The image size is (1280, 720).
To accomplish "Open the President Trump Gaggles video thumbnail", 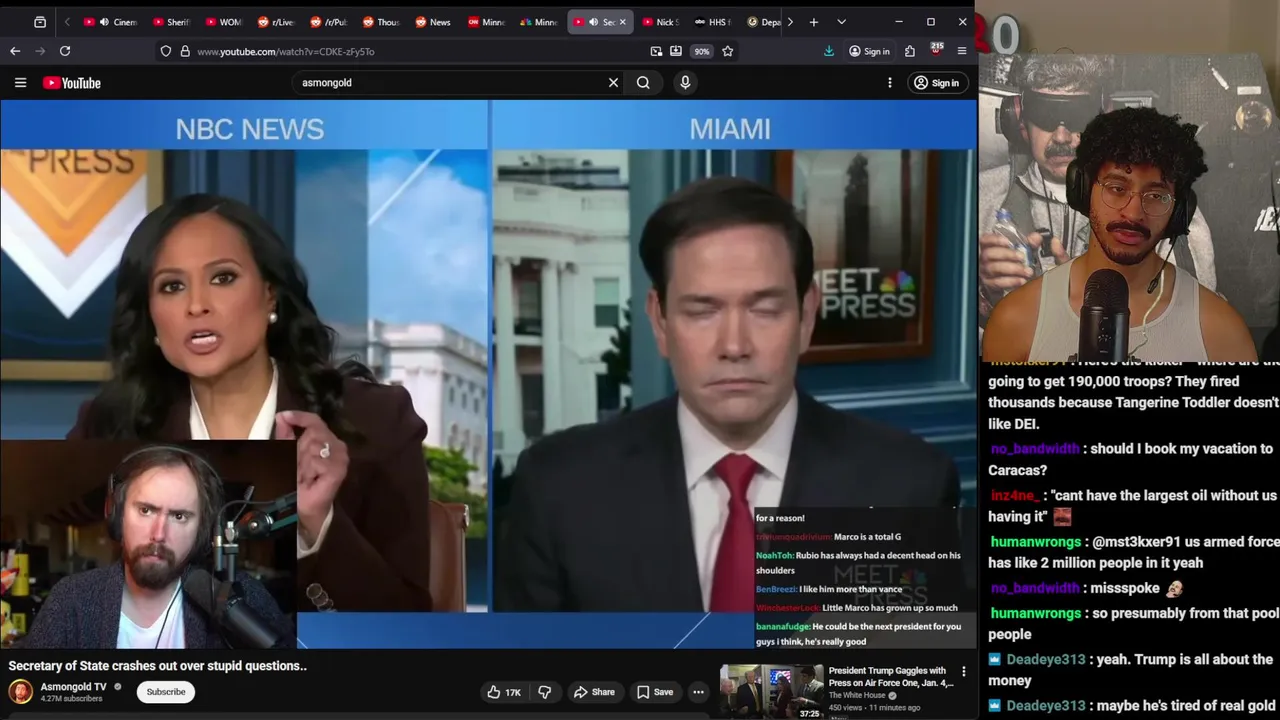I will tap(771, 692).
